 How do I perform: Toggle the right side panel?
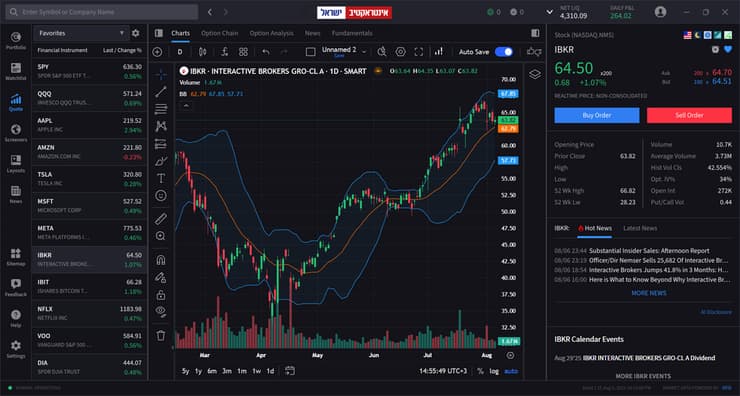tap(535, 33)
